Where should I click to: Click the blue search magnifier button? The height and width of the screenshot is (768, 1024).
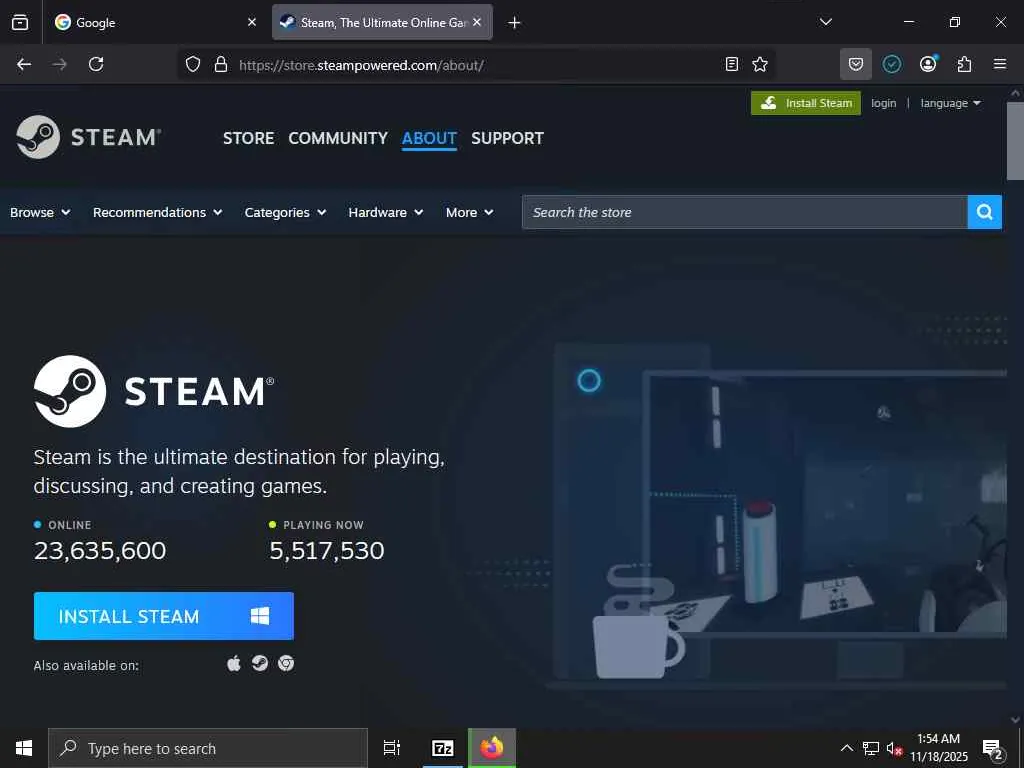[x=985, y=212]
